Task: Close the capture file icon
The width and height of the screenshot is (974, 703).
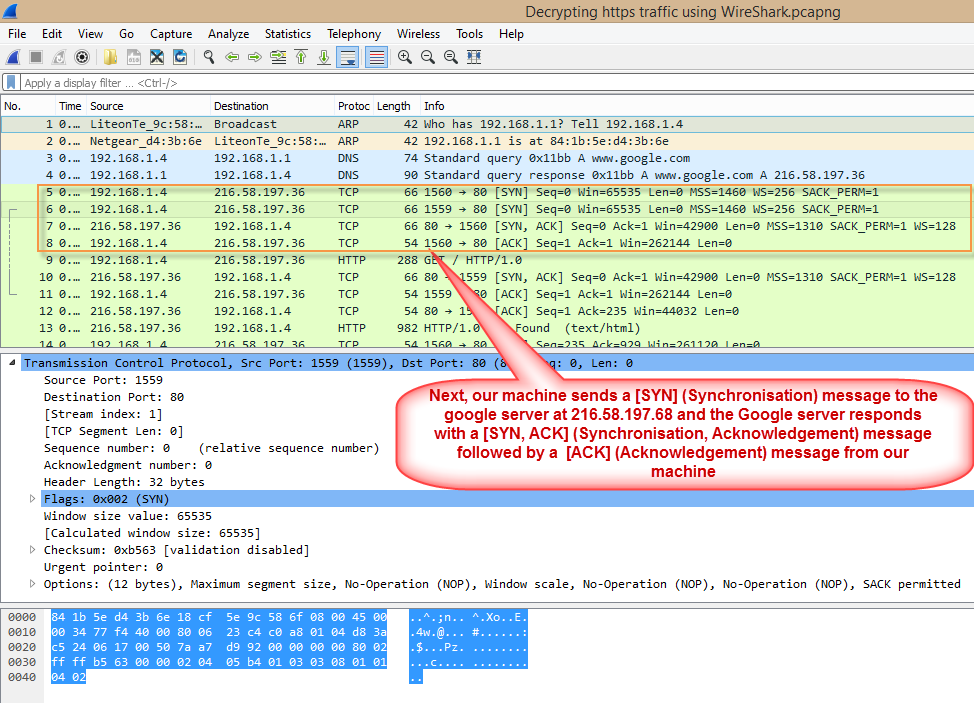Action: coord(157,57)
